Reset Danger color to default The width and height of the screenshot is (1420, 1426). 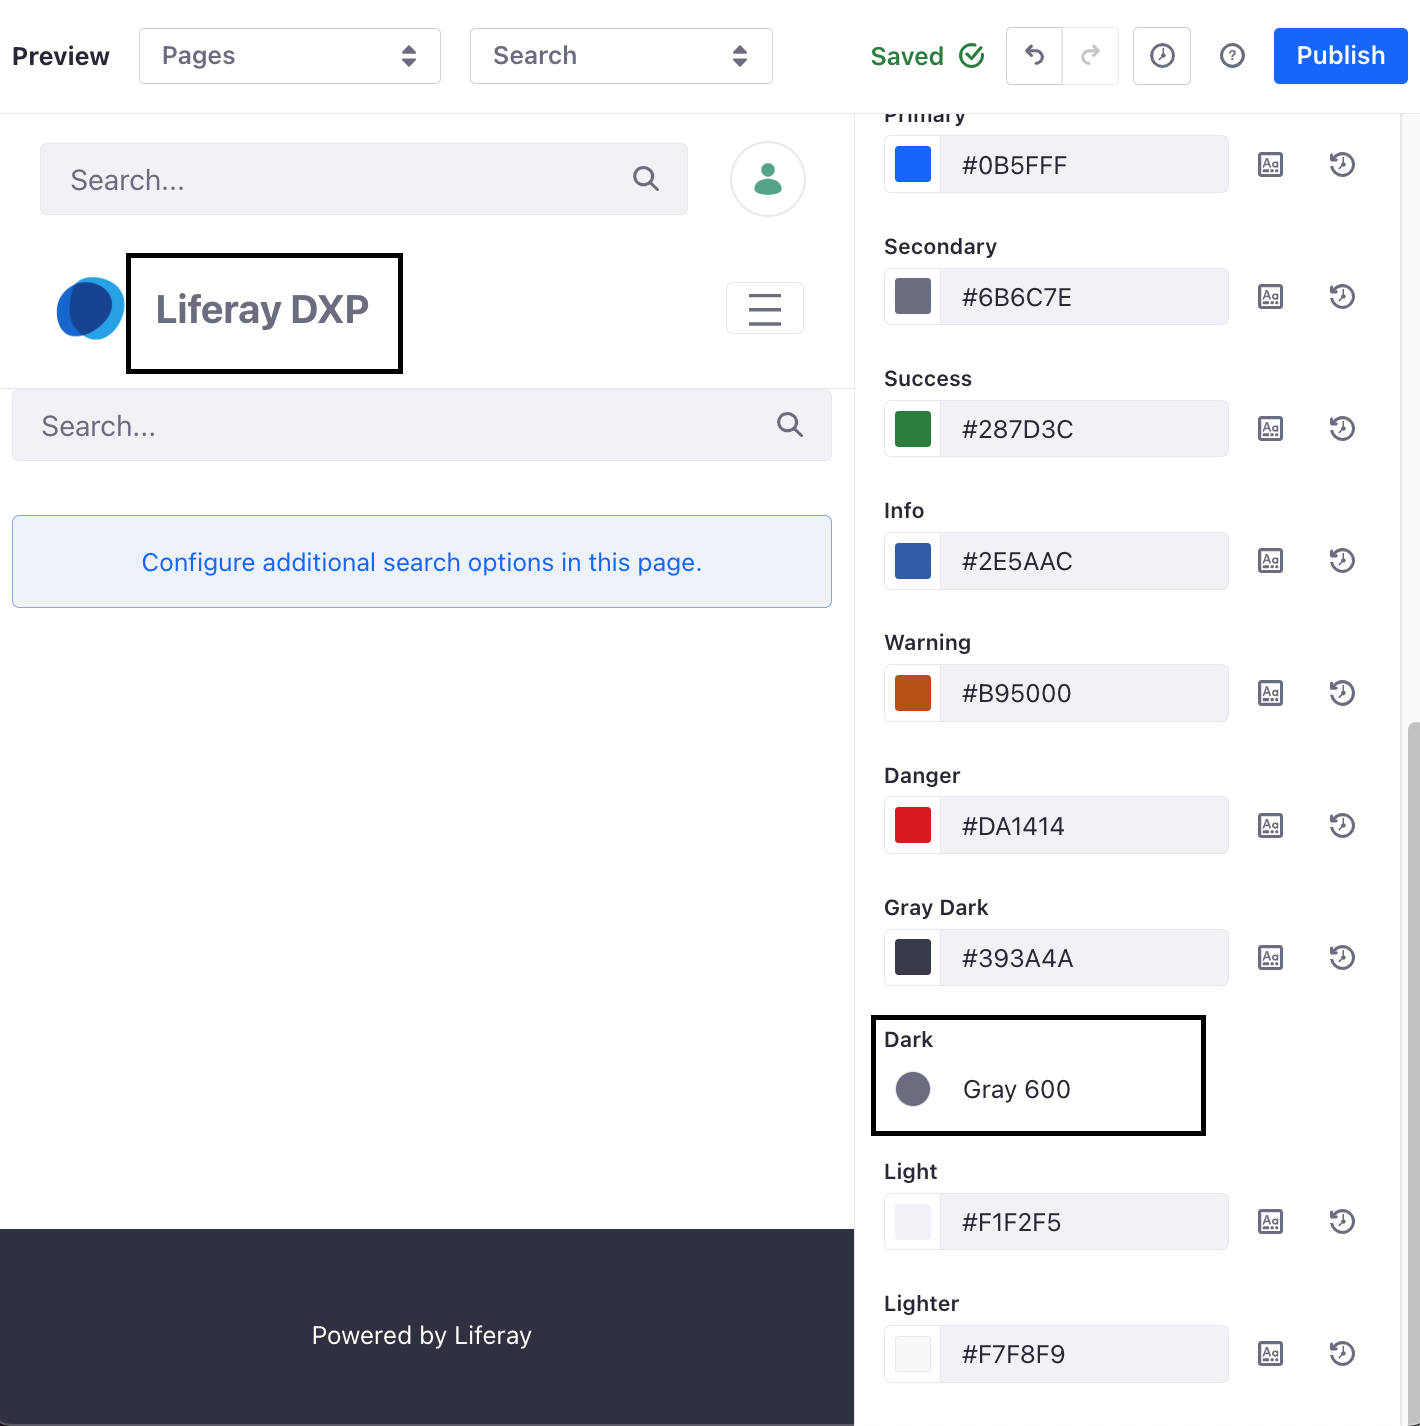(x=1342, y=825)
